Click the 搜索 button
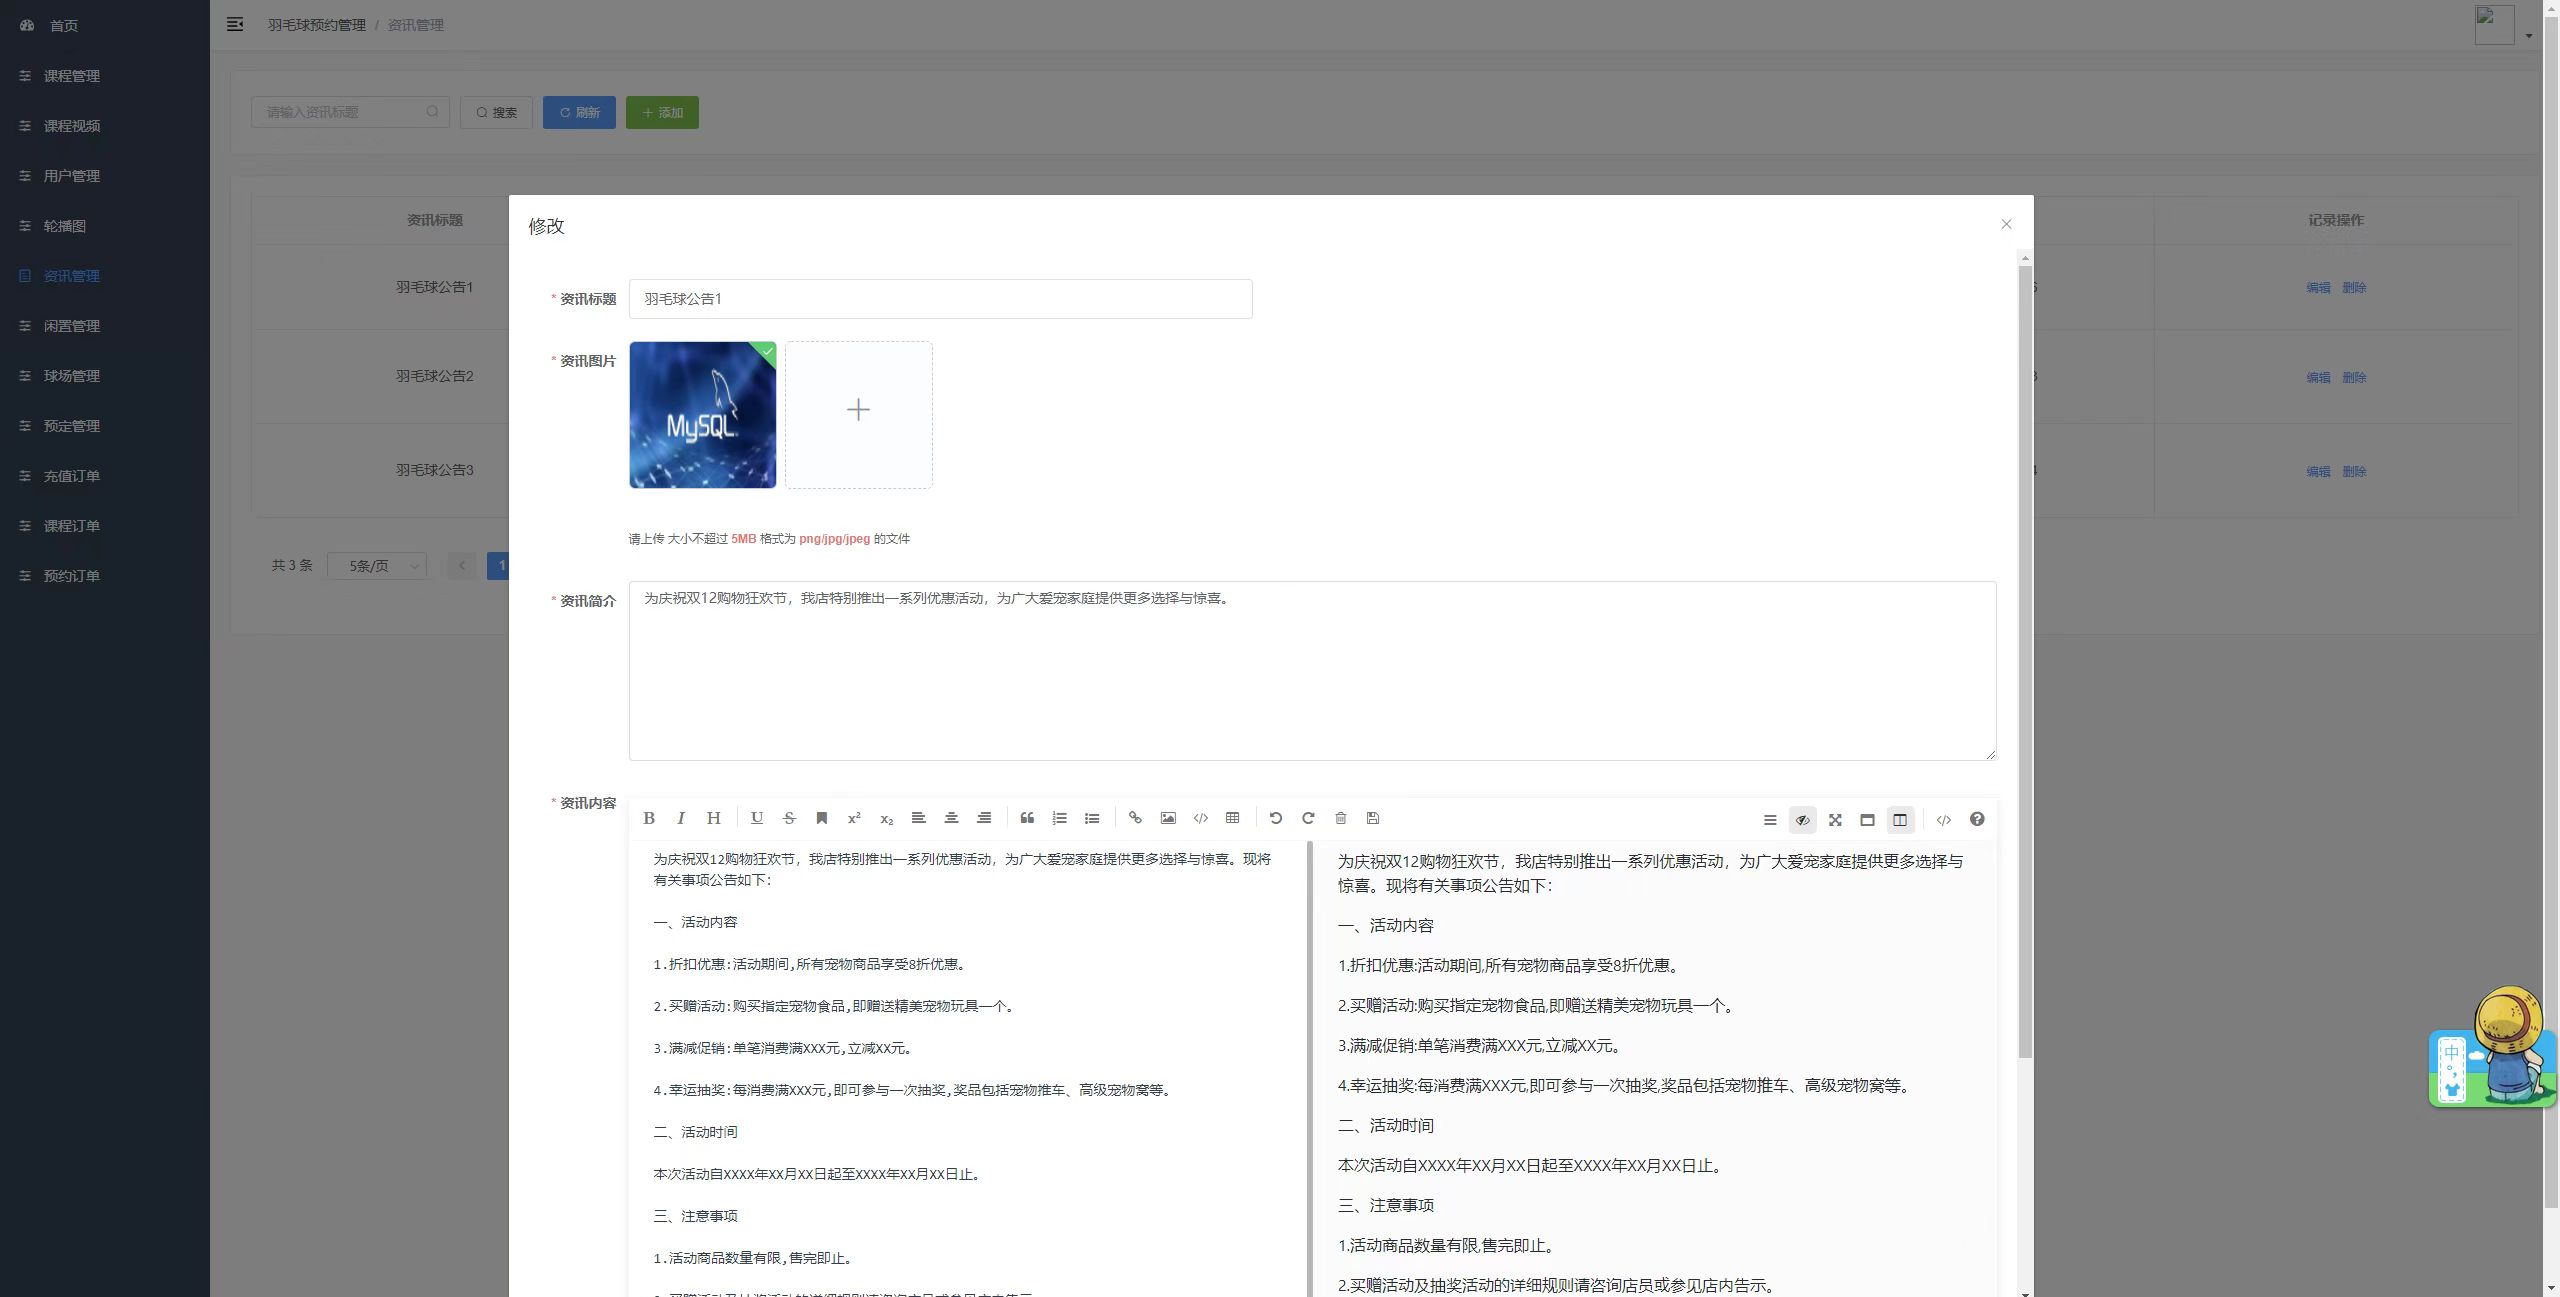This screenshot has width=2560, height=1297. [496, 112]
